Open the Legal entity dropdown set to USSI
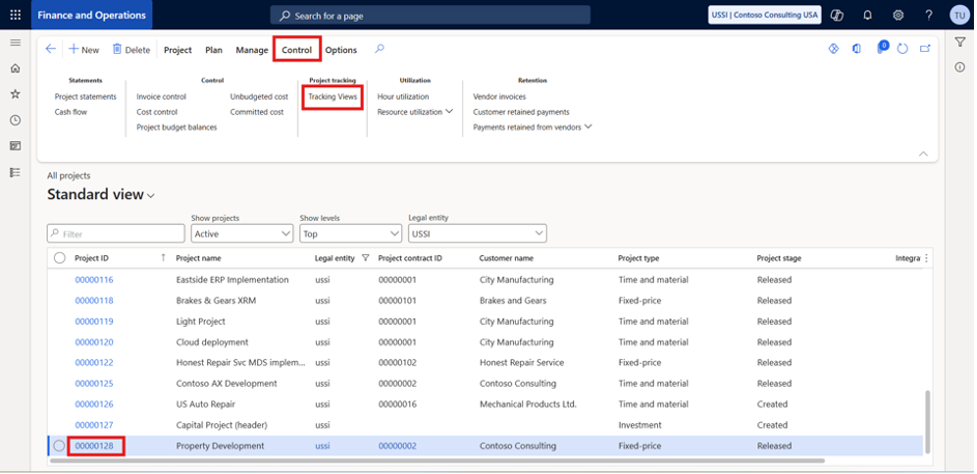 477,234
